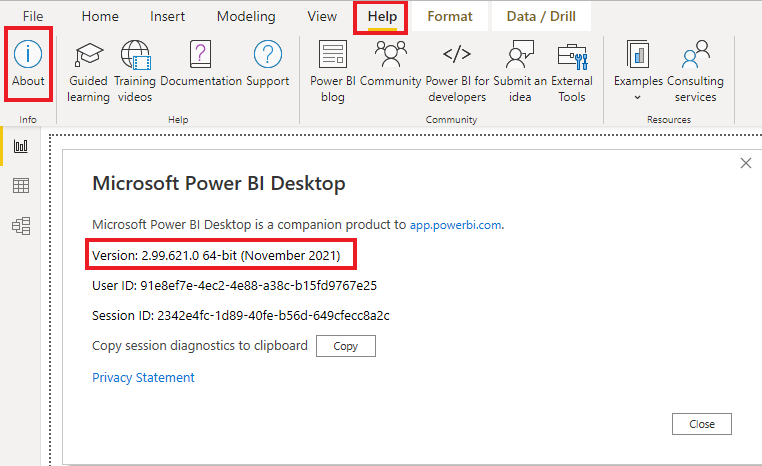Click the Microsoft Power BI Desktop heading
The width and height of the screenshot is (762, 466).
tap(219, 184)
